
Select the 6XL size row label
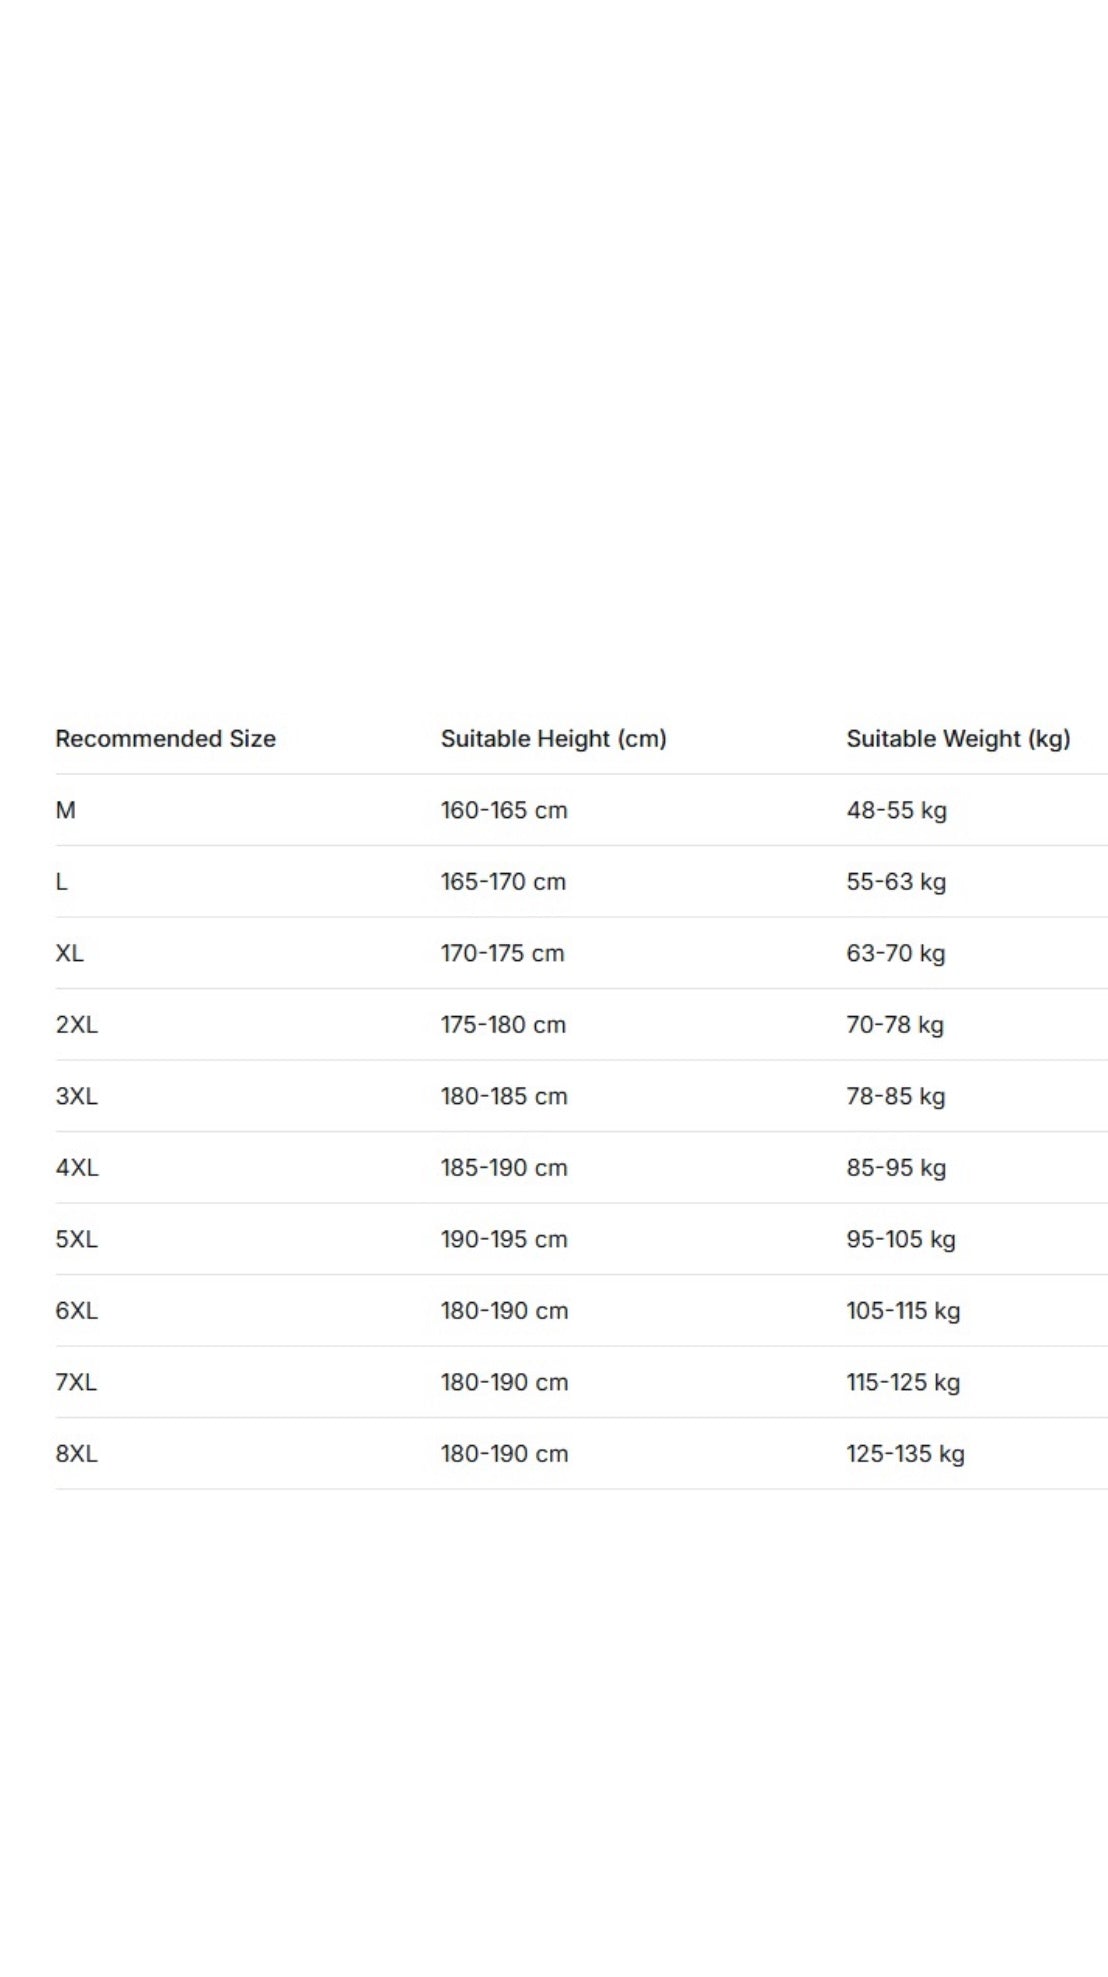click(77, 1311)
